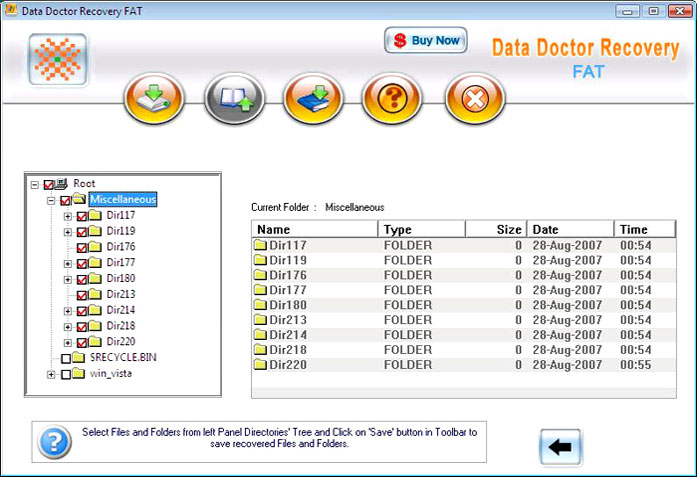
Task: Select Dir176 label in the tree
Action: 121,246
